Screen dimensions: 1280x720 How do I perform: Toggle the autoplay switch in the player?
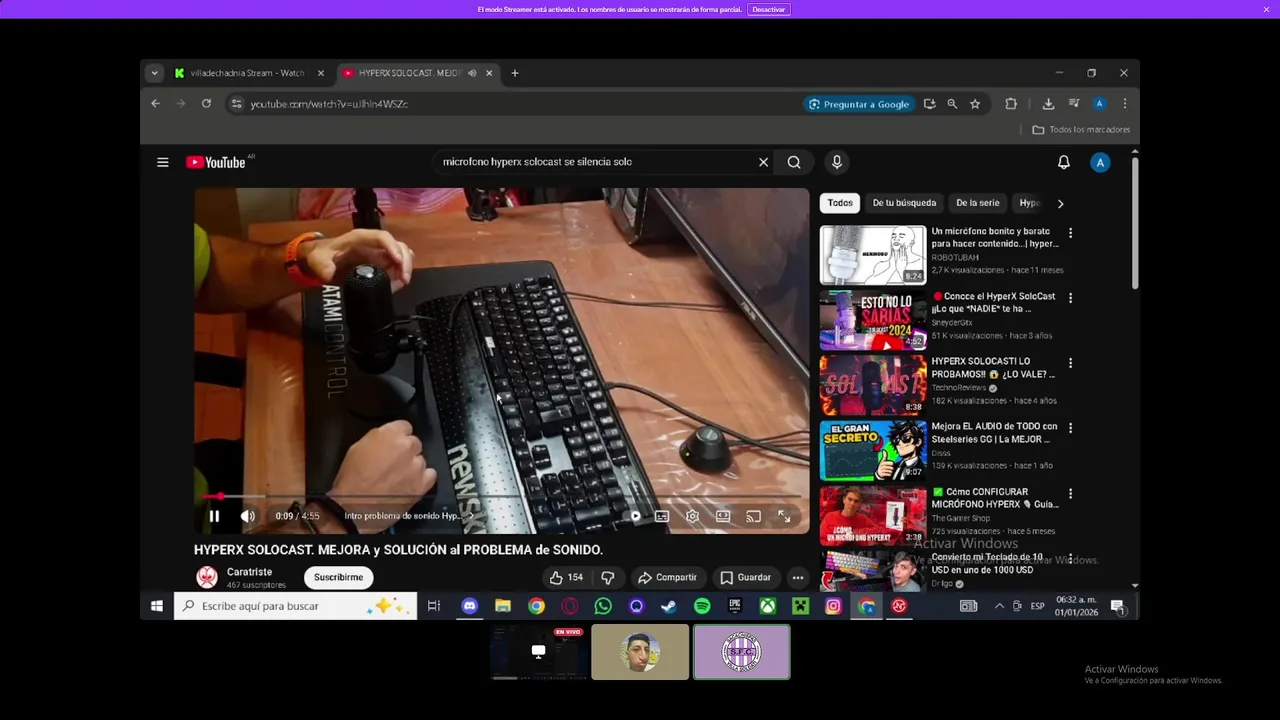coord(634,516)
